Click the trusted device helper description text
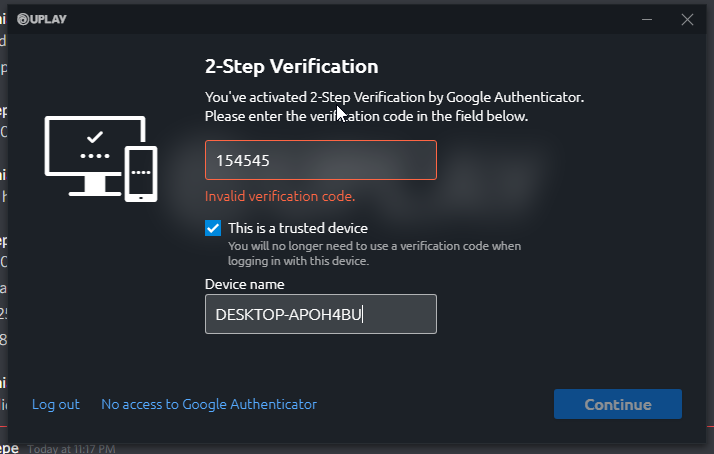Viewport: 714px width, 454px height. click(374, 253)
